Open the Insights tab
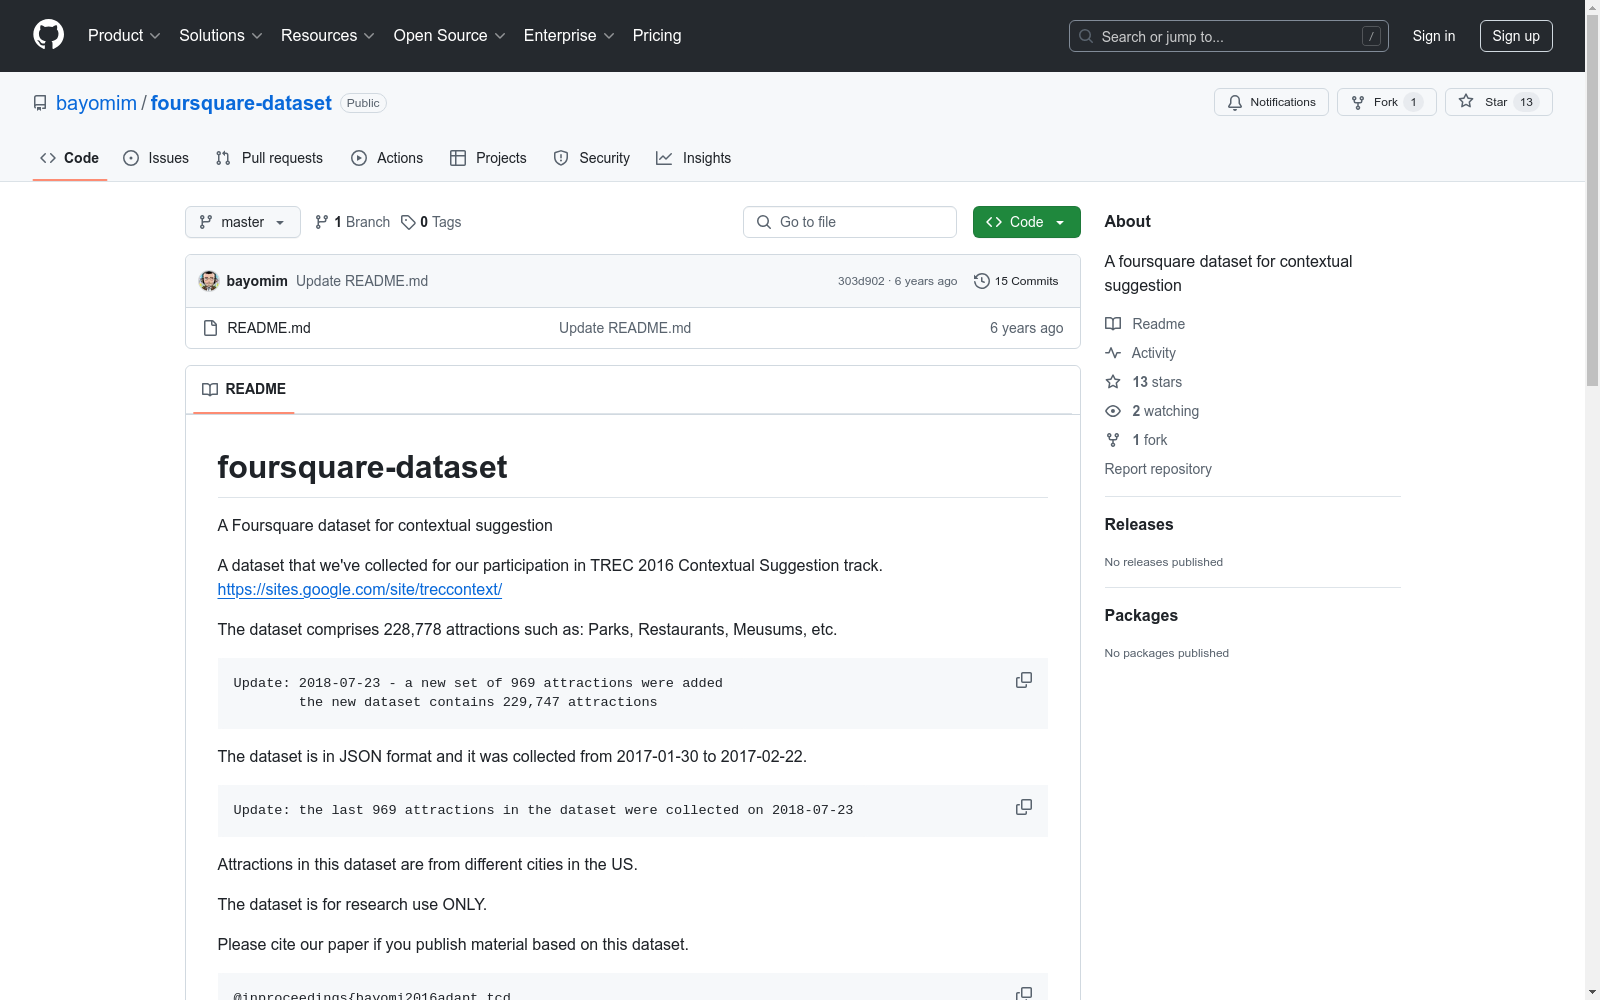Viewport: 1600px width, 1000px height. point(694,158)
